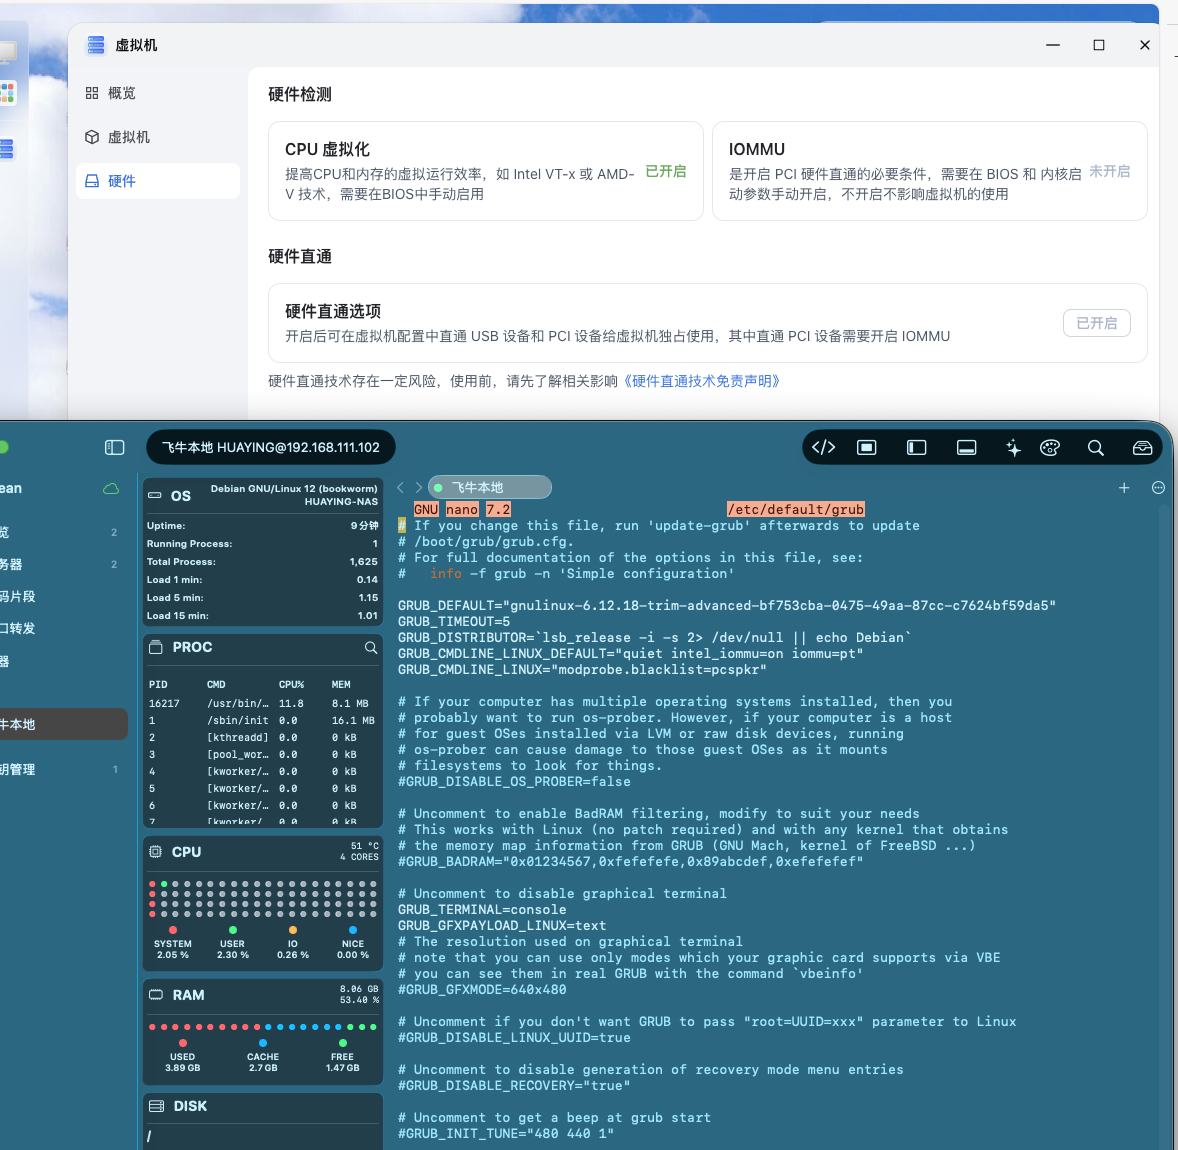Click the HUAYING@192.168.111.102 address pill
This screenshot has width=1178, height=1150.
tap(271, 447)
